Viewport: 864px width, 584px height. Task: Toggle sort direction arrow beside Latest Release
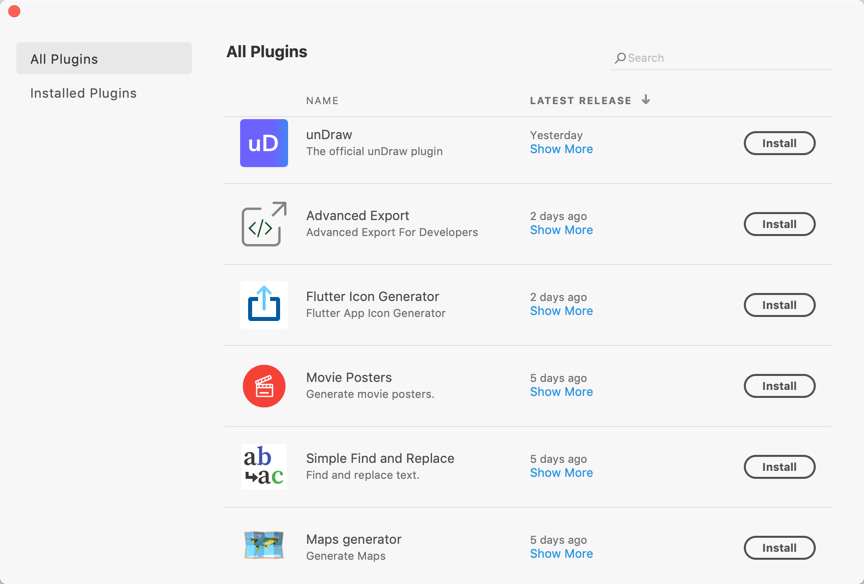tap(646, 100)
